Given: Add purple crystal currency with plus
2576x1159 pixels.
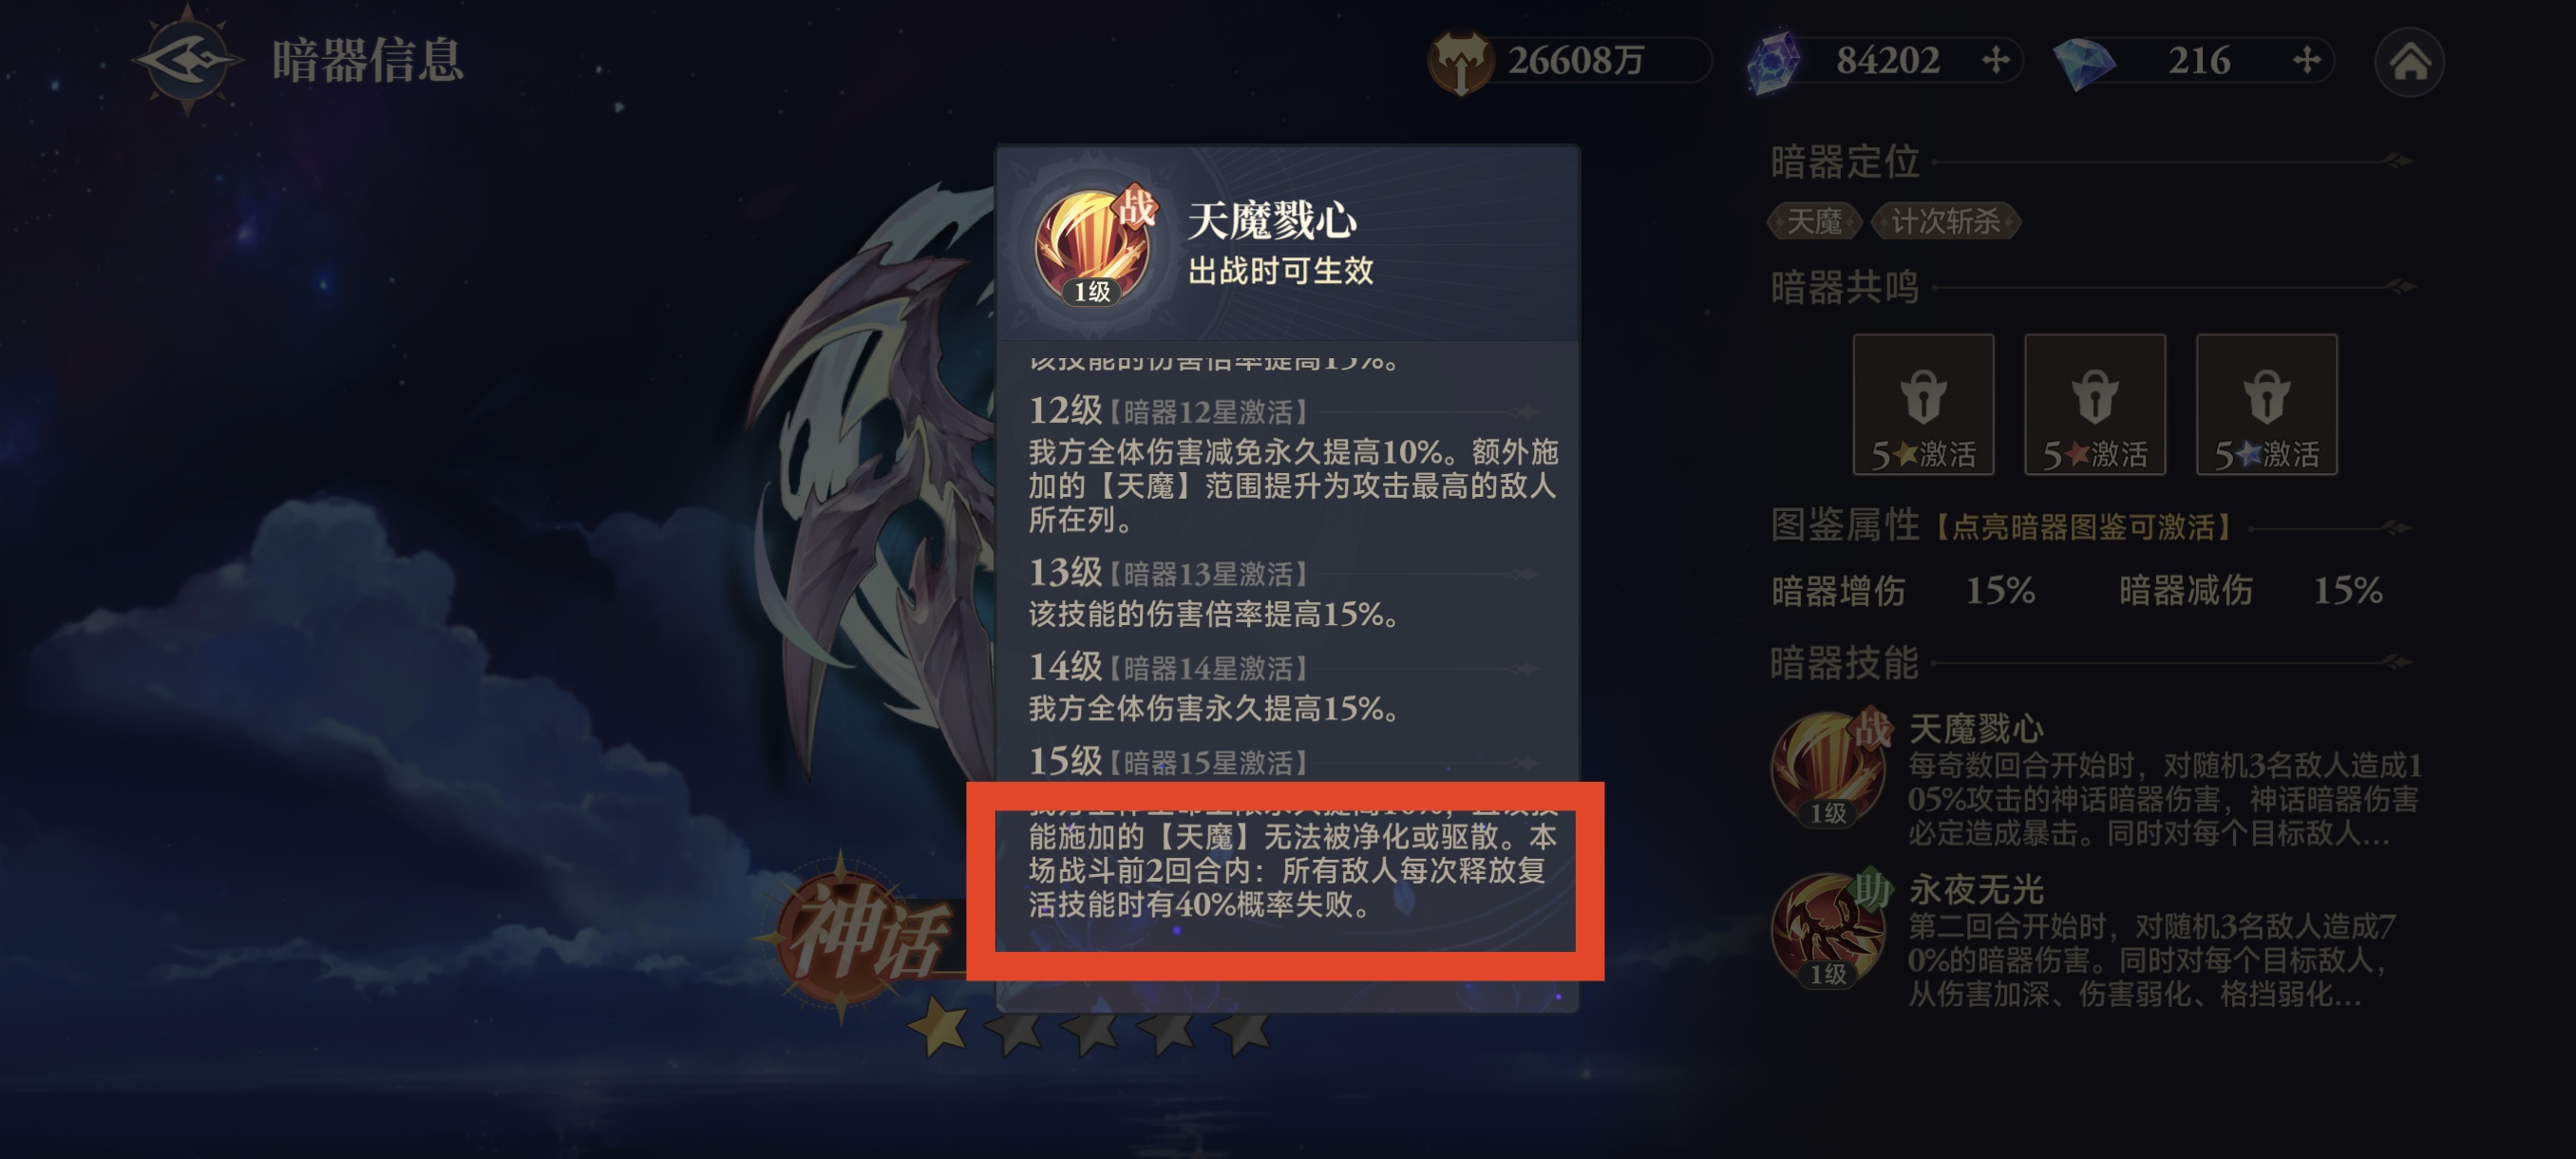Looking at the screenshot, I should click(x=1995, y=60).
